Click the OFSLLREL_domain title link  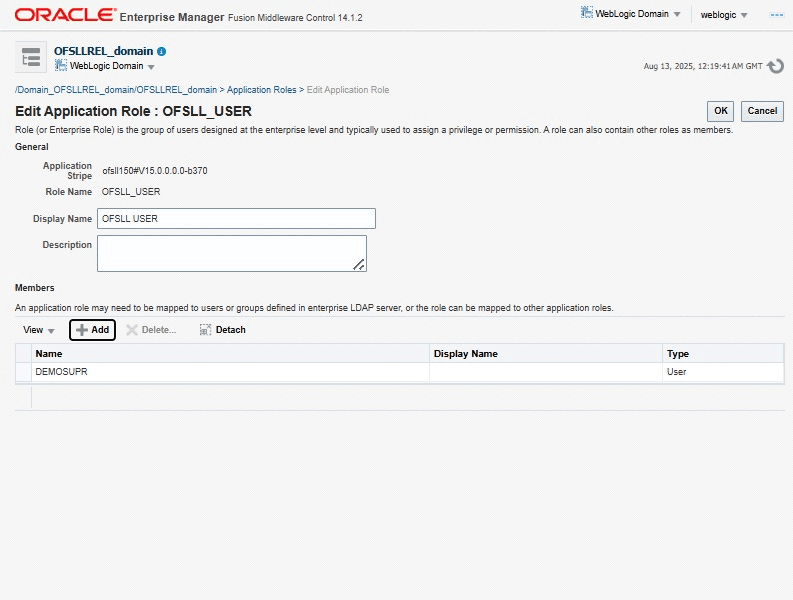click(x=104, y=51)
